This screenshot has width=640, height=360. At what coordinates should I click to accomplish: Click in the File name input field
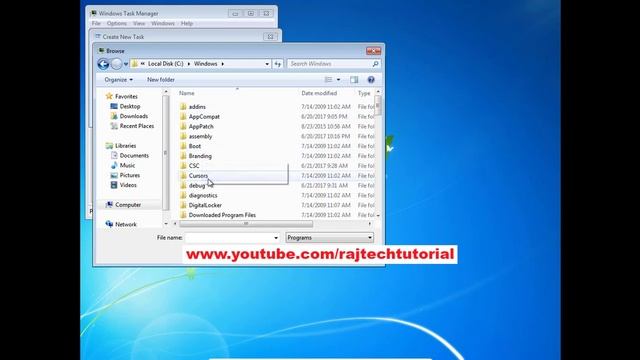pos(229,238)
